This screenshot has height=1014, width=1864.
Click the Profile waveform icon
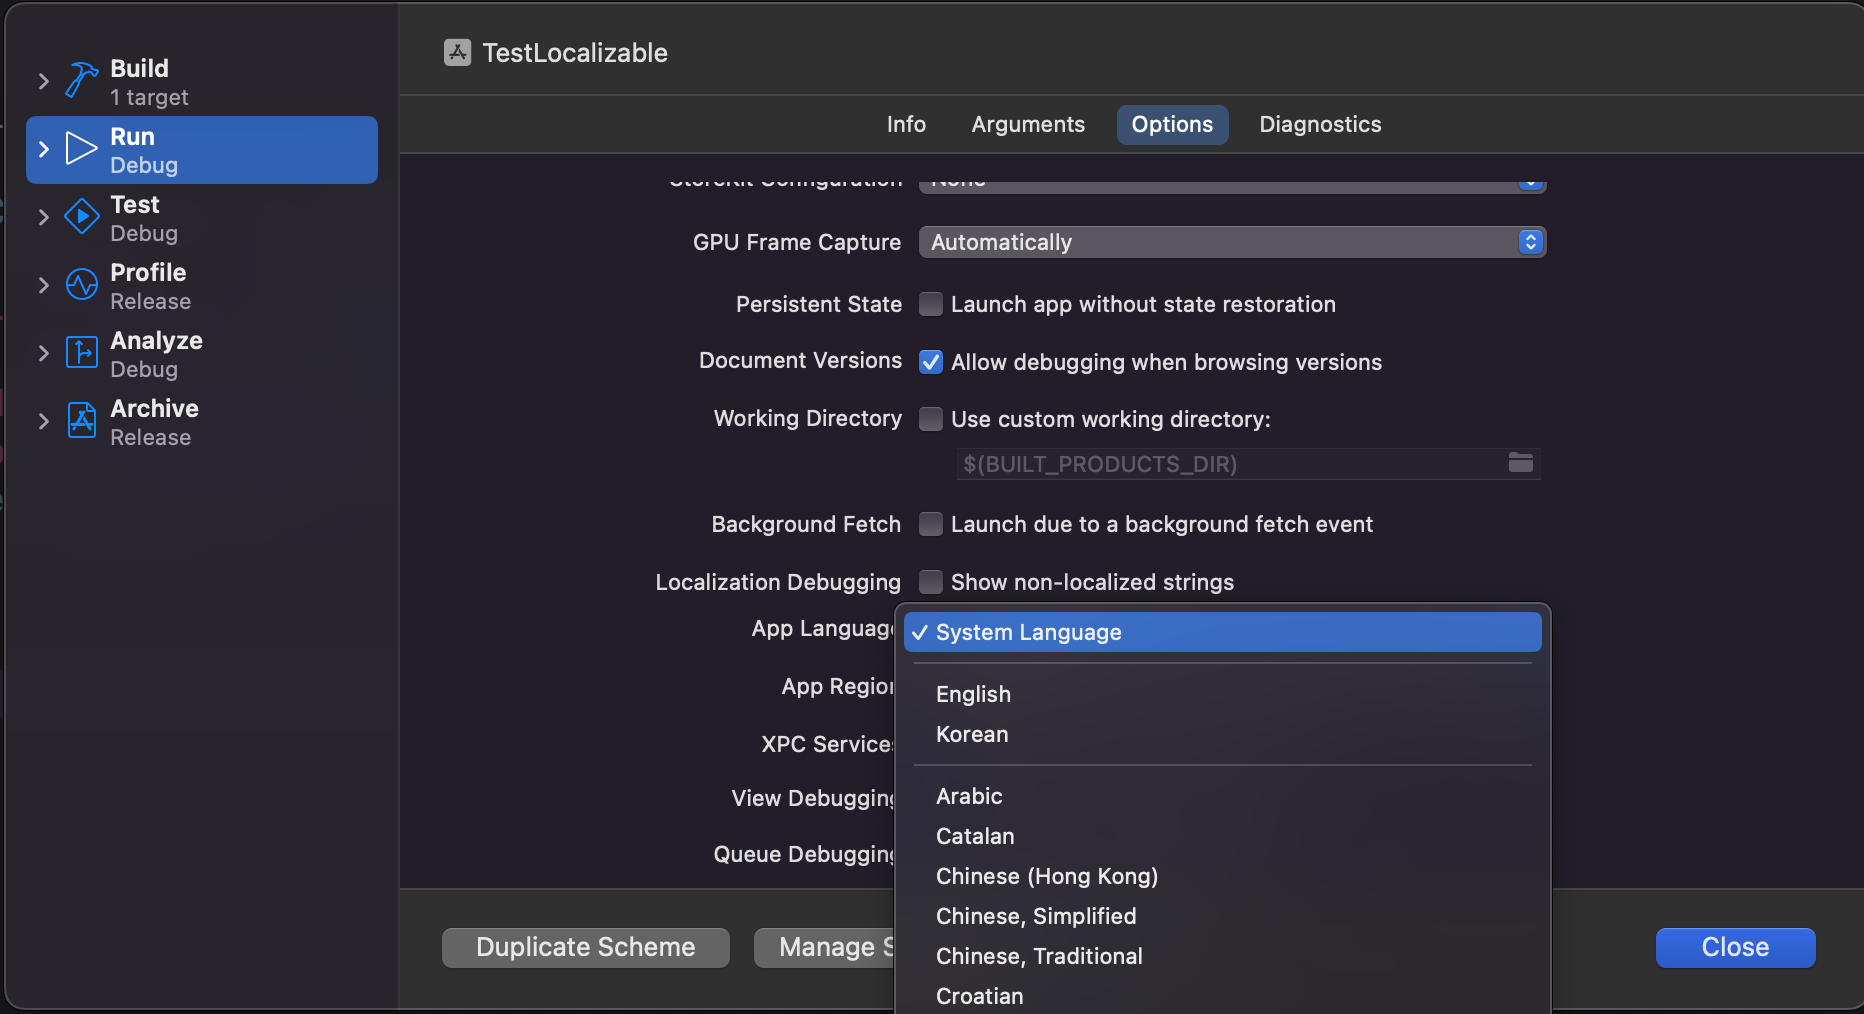[x=81, y=284]
